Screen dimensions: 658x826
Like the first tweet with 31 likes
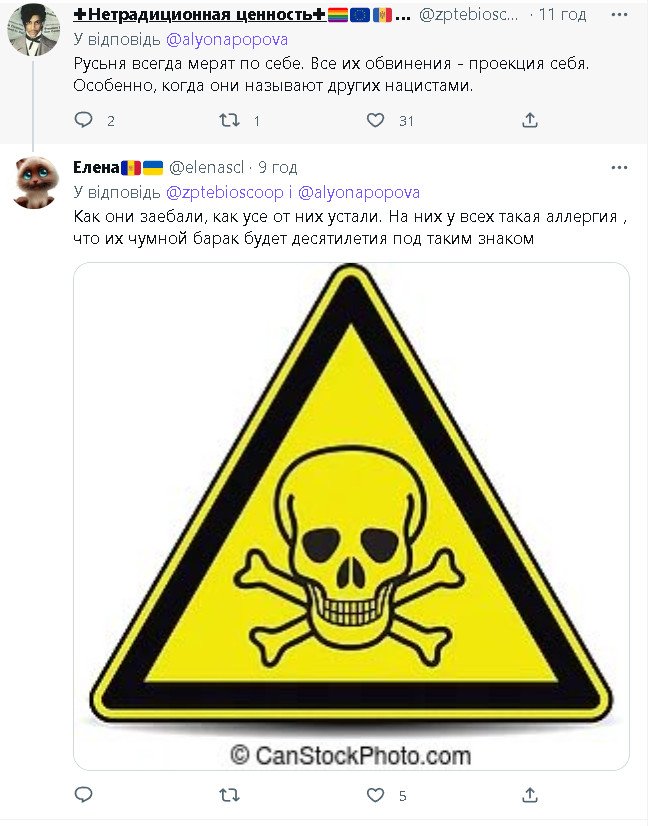click(x=375, y=121)
